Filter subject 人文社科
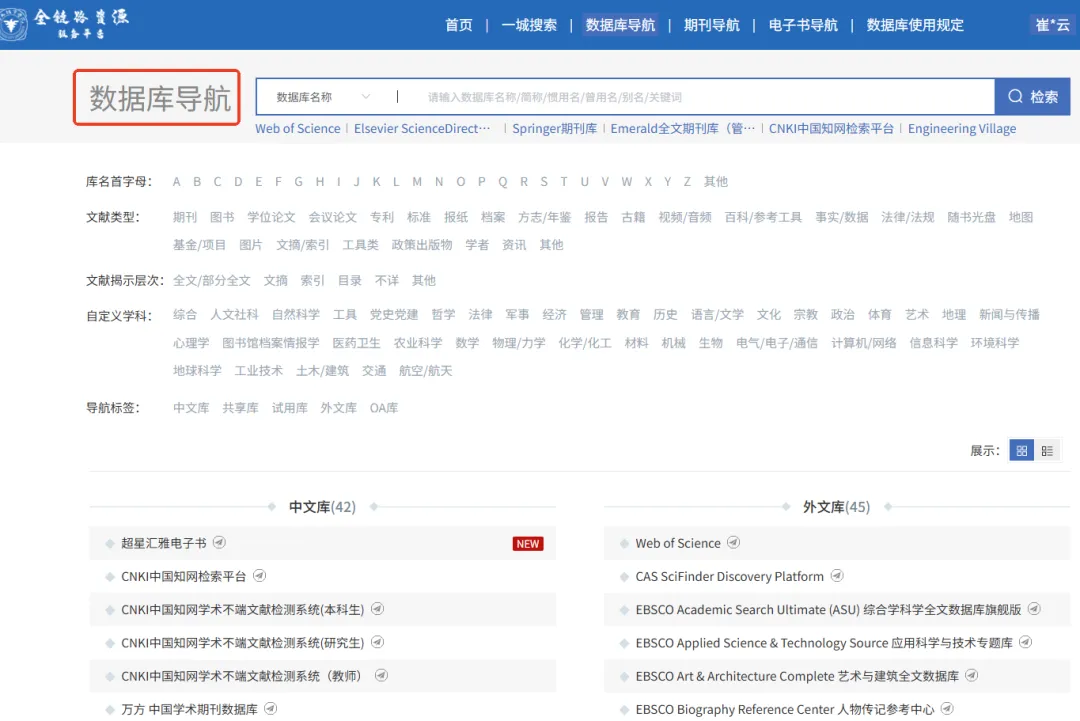The width and height of the screenshot is (1080, 721). click(234, 315)
